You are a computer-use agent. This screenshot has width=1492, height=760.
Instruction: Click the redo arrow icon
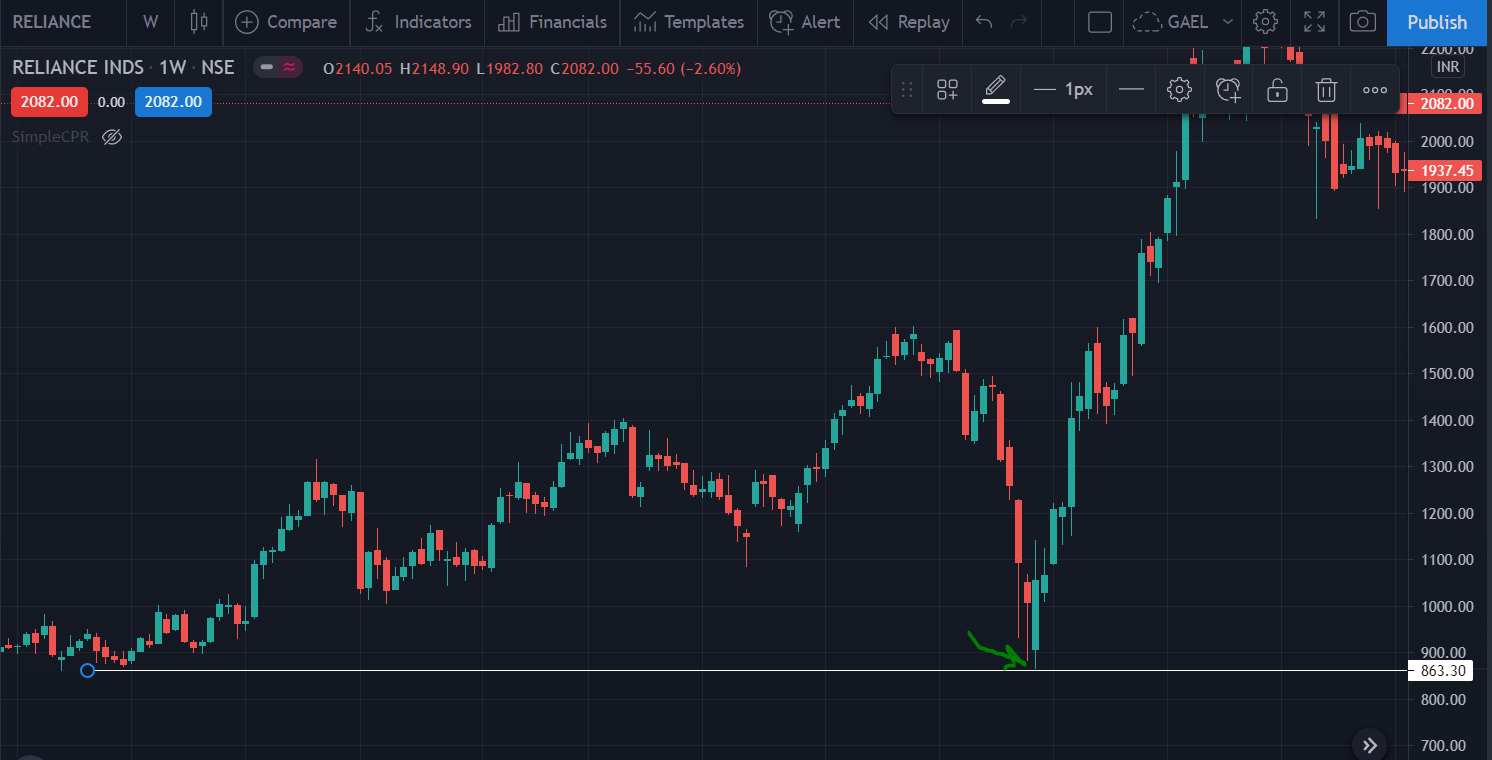tap(1019, 21)
